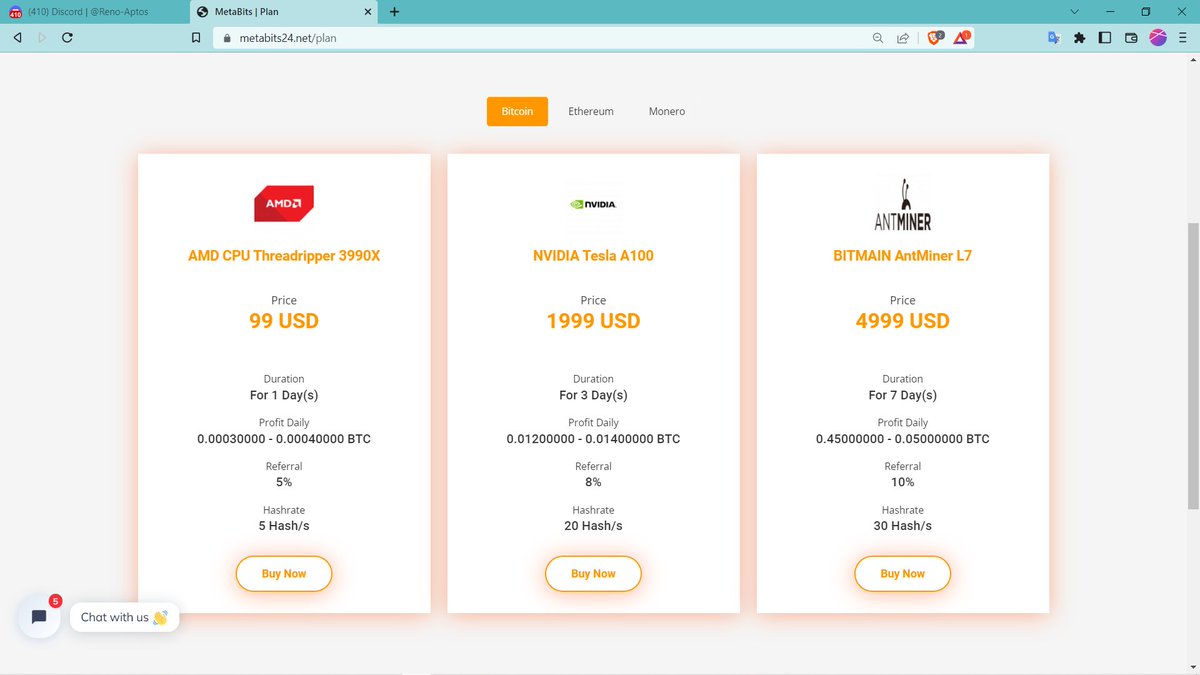The image size is (1200, 675).
Task: Click the 5% referral value
Action: [284, 482]
